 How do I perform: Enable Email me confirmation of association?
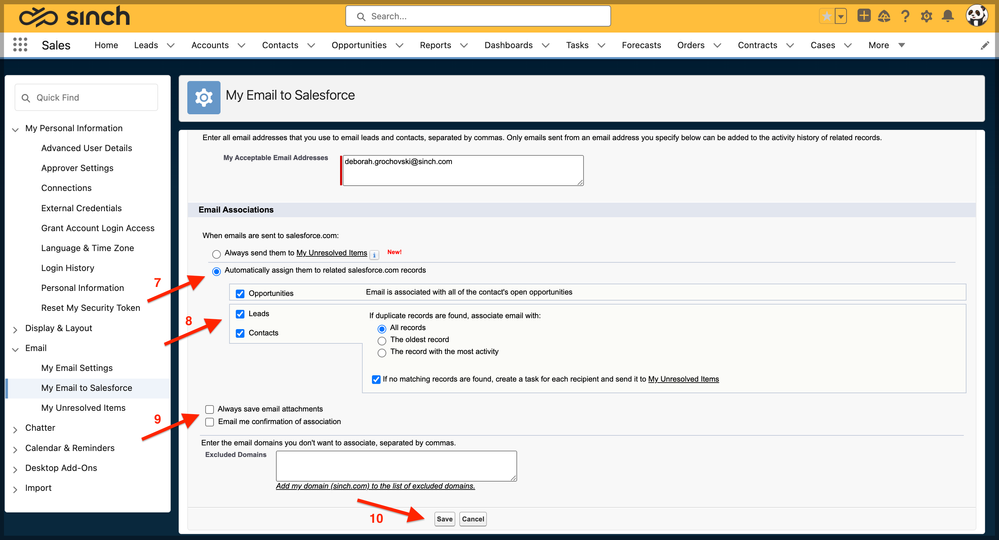[x=210, y=422]
